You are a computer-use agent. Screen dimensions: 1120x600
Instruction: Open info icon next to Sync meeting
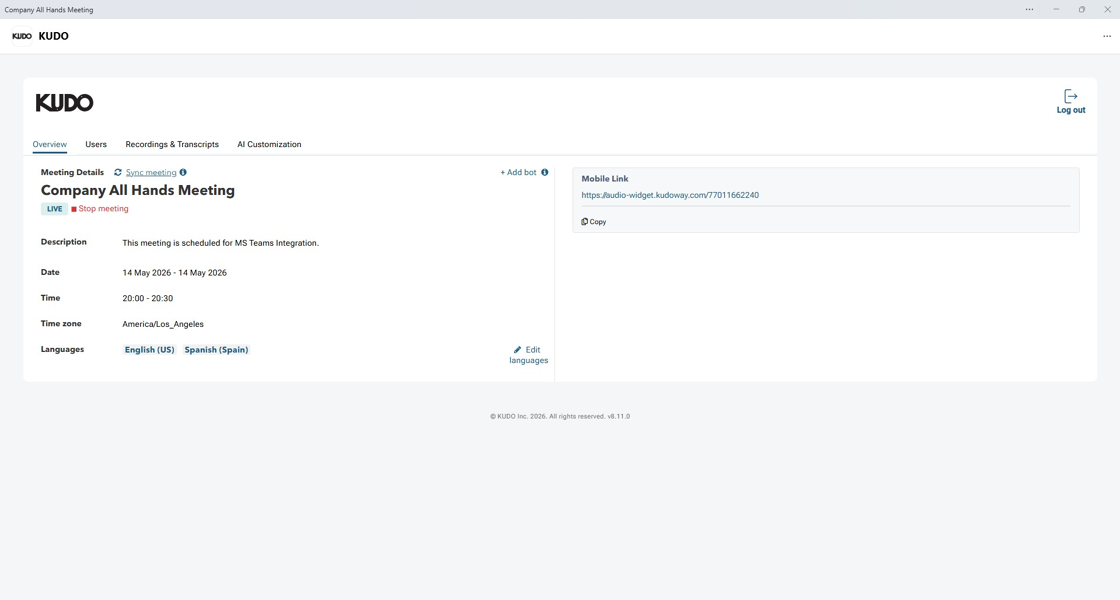coord(183,172)
